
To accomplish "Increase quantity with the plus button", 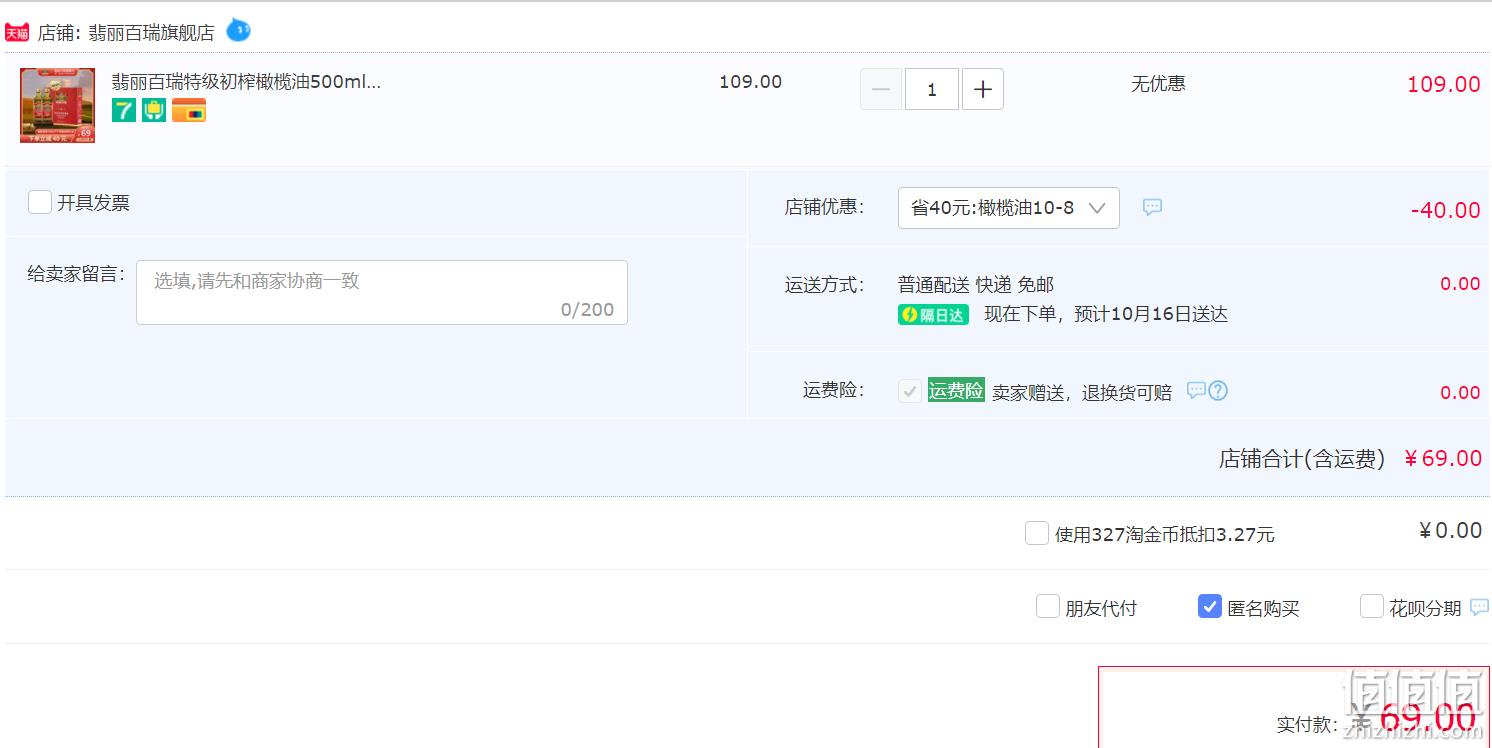I will tap(983, 89).
